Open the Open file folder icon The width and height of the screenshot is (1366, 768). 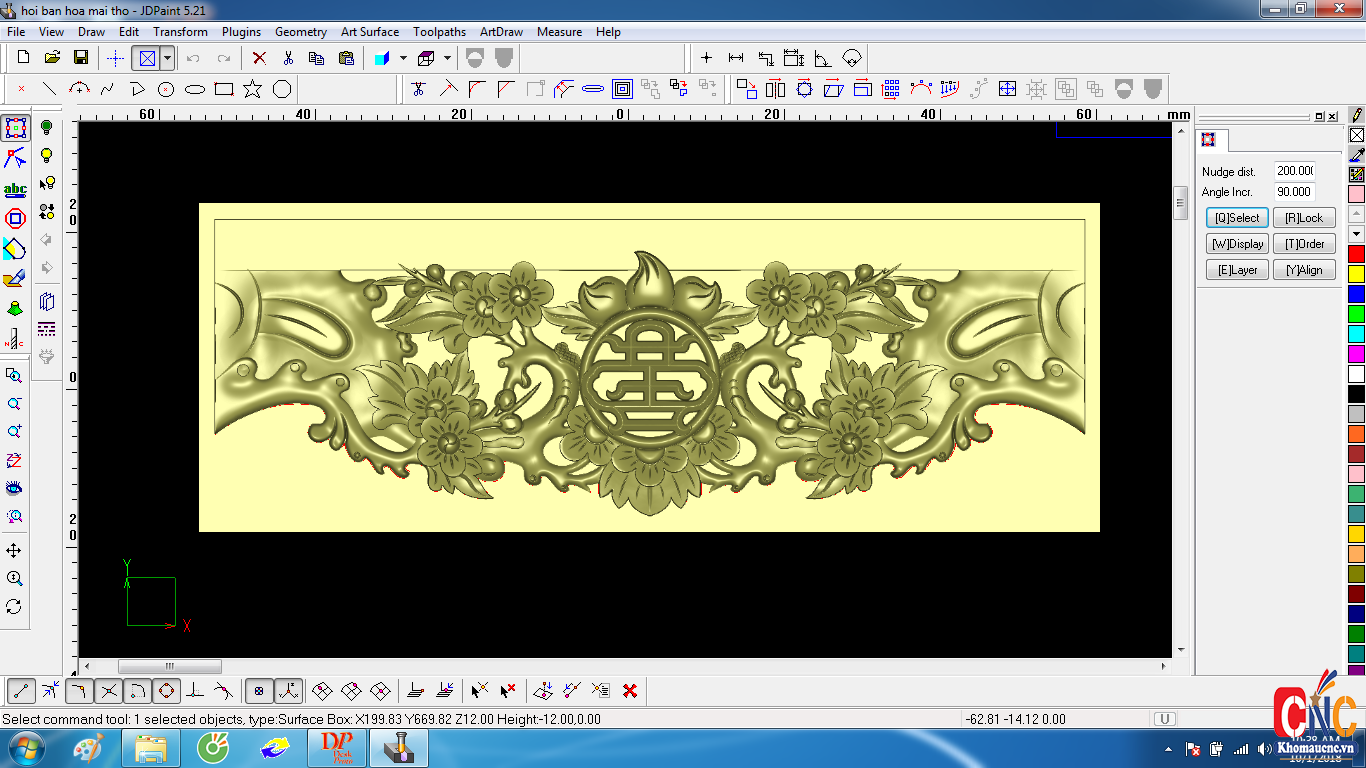tap(53, 58)
